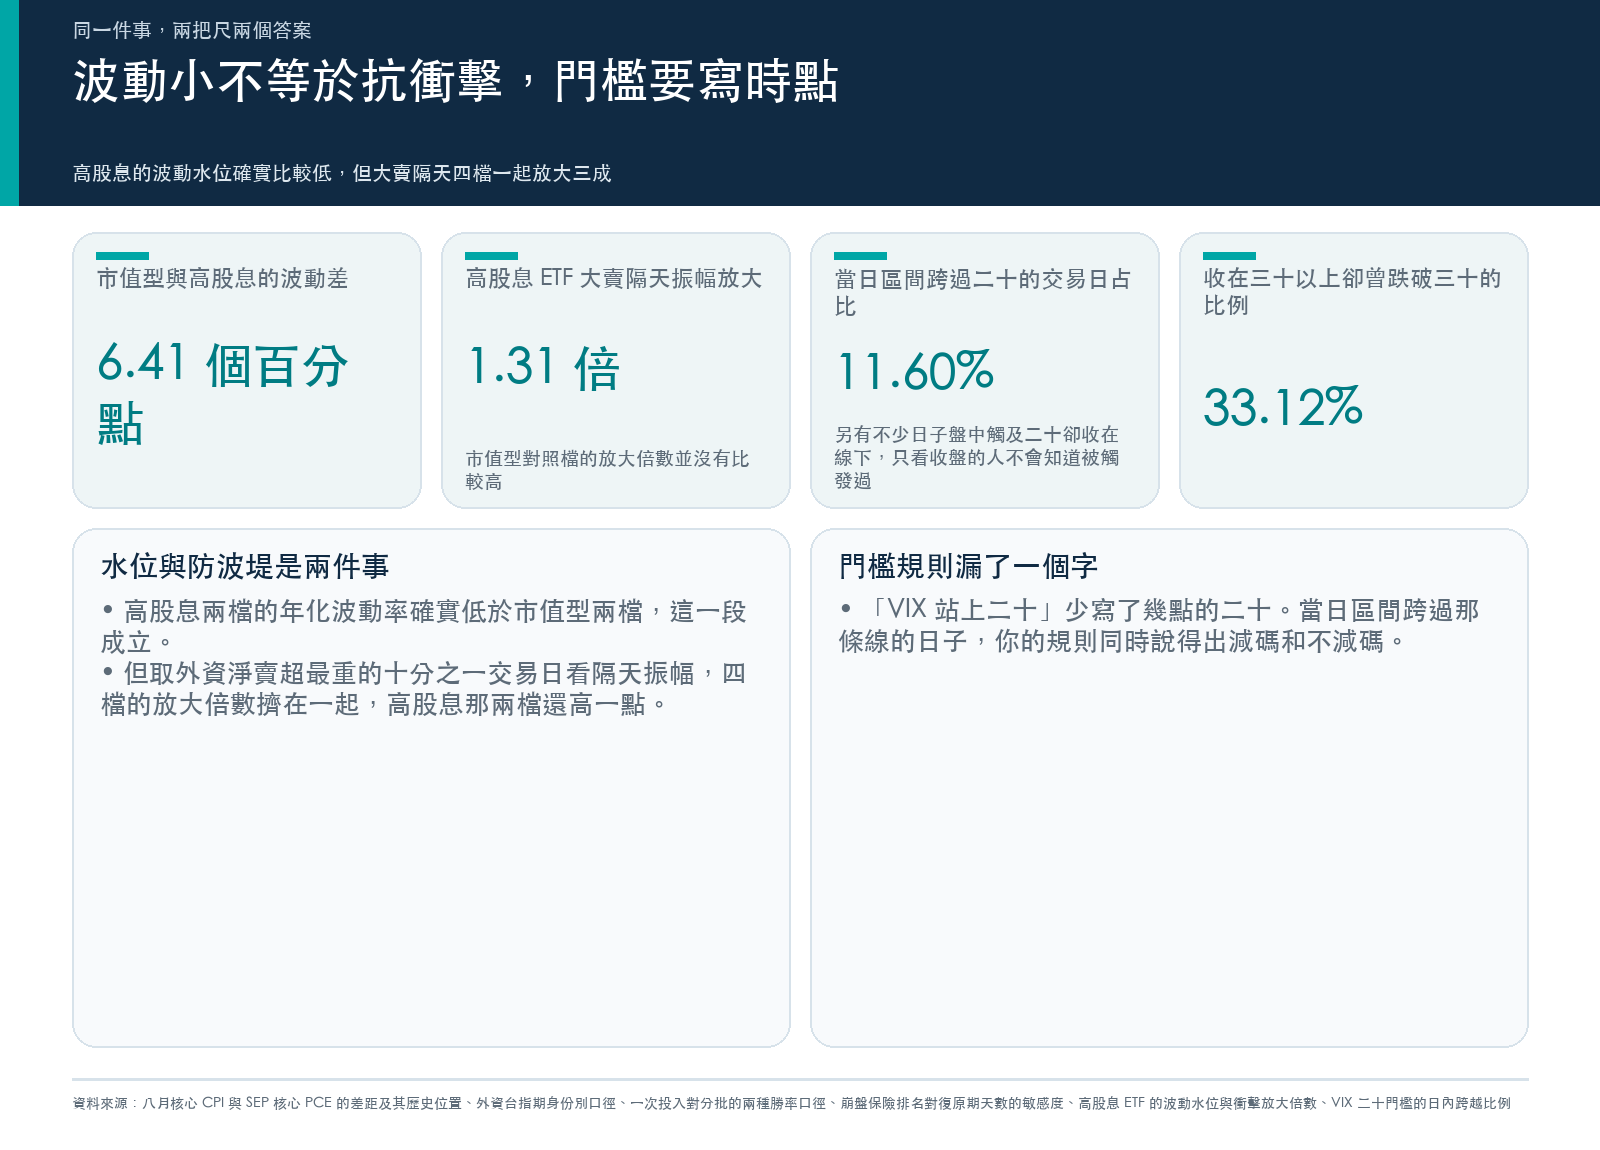Viewport: 1600px width, 1150px height.
Task: Select the card label 市值型與高股息的波動差
Action: pos(222,279)
